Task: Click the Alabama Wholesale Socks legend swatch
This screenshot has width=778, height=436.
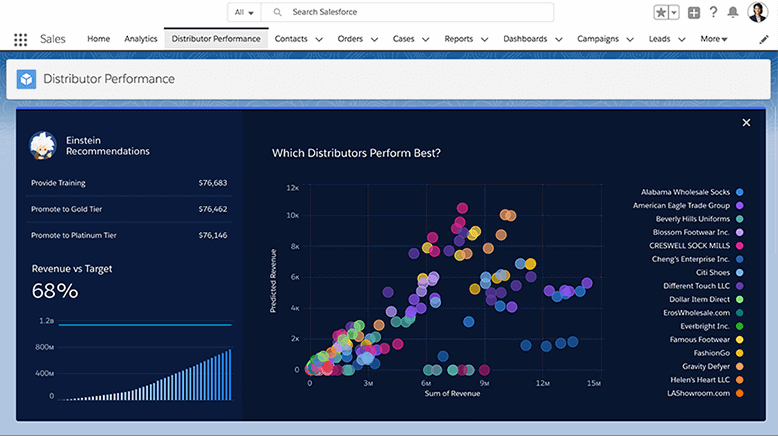Action: [x=739, y=192]
